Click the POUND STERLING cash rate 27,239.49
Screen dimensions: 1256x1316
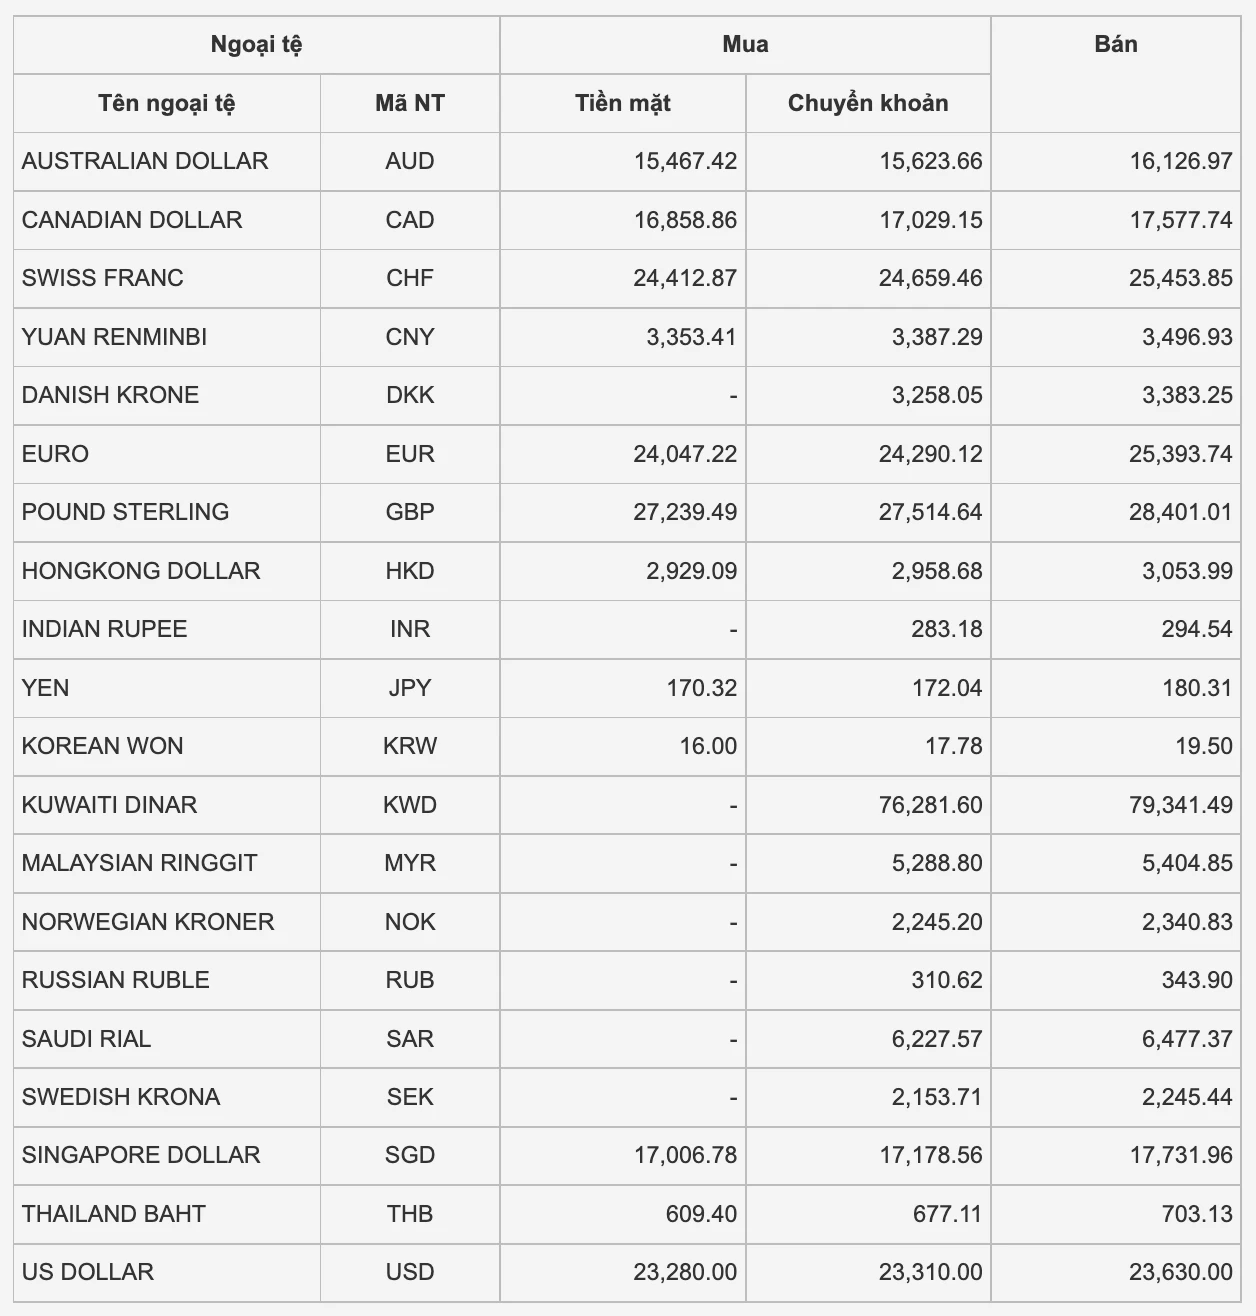point(684,512)
